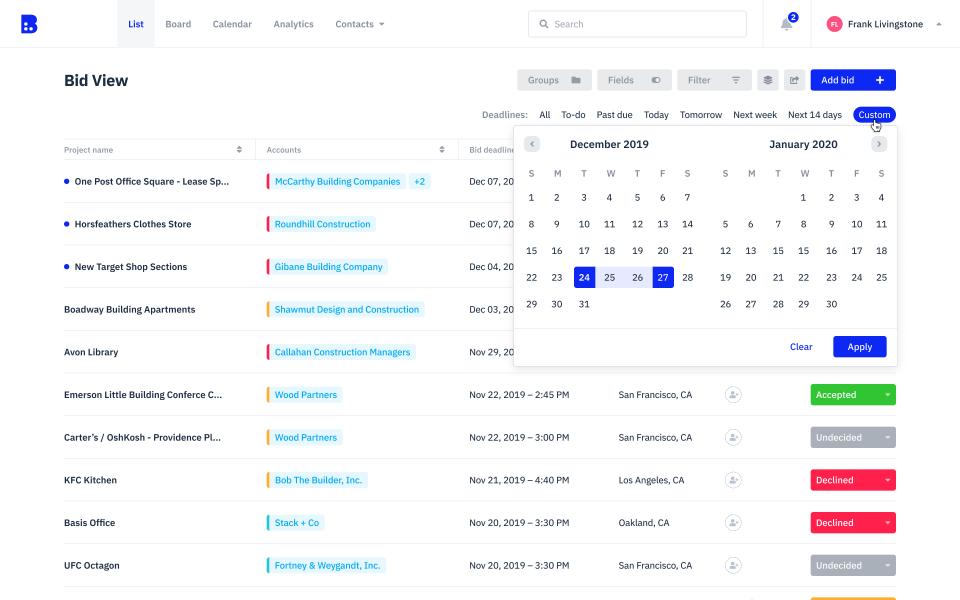Screen dimensions: 960x600
Task: Enable the Past due deadline filter
Action: pyautogui.click(x=614, y=114)
